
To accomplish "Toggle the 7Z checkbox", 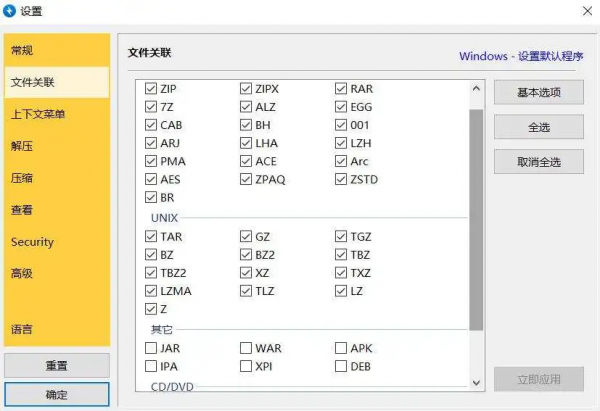I will click(x=151, y=107).
